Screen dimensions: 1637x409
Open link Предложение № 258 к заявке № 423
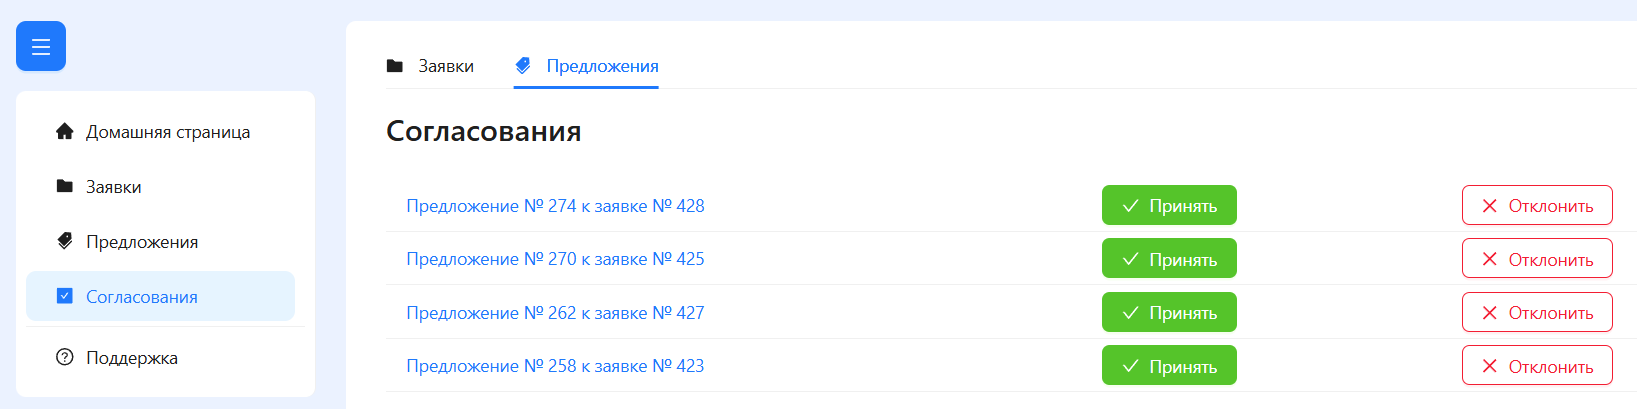[555, 366]
